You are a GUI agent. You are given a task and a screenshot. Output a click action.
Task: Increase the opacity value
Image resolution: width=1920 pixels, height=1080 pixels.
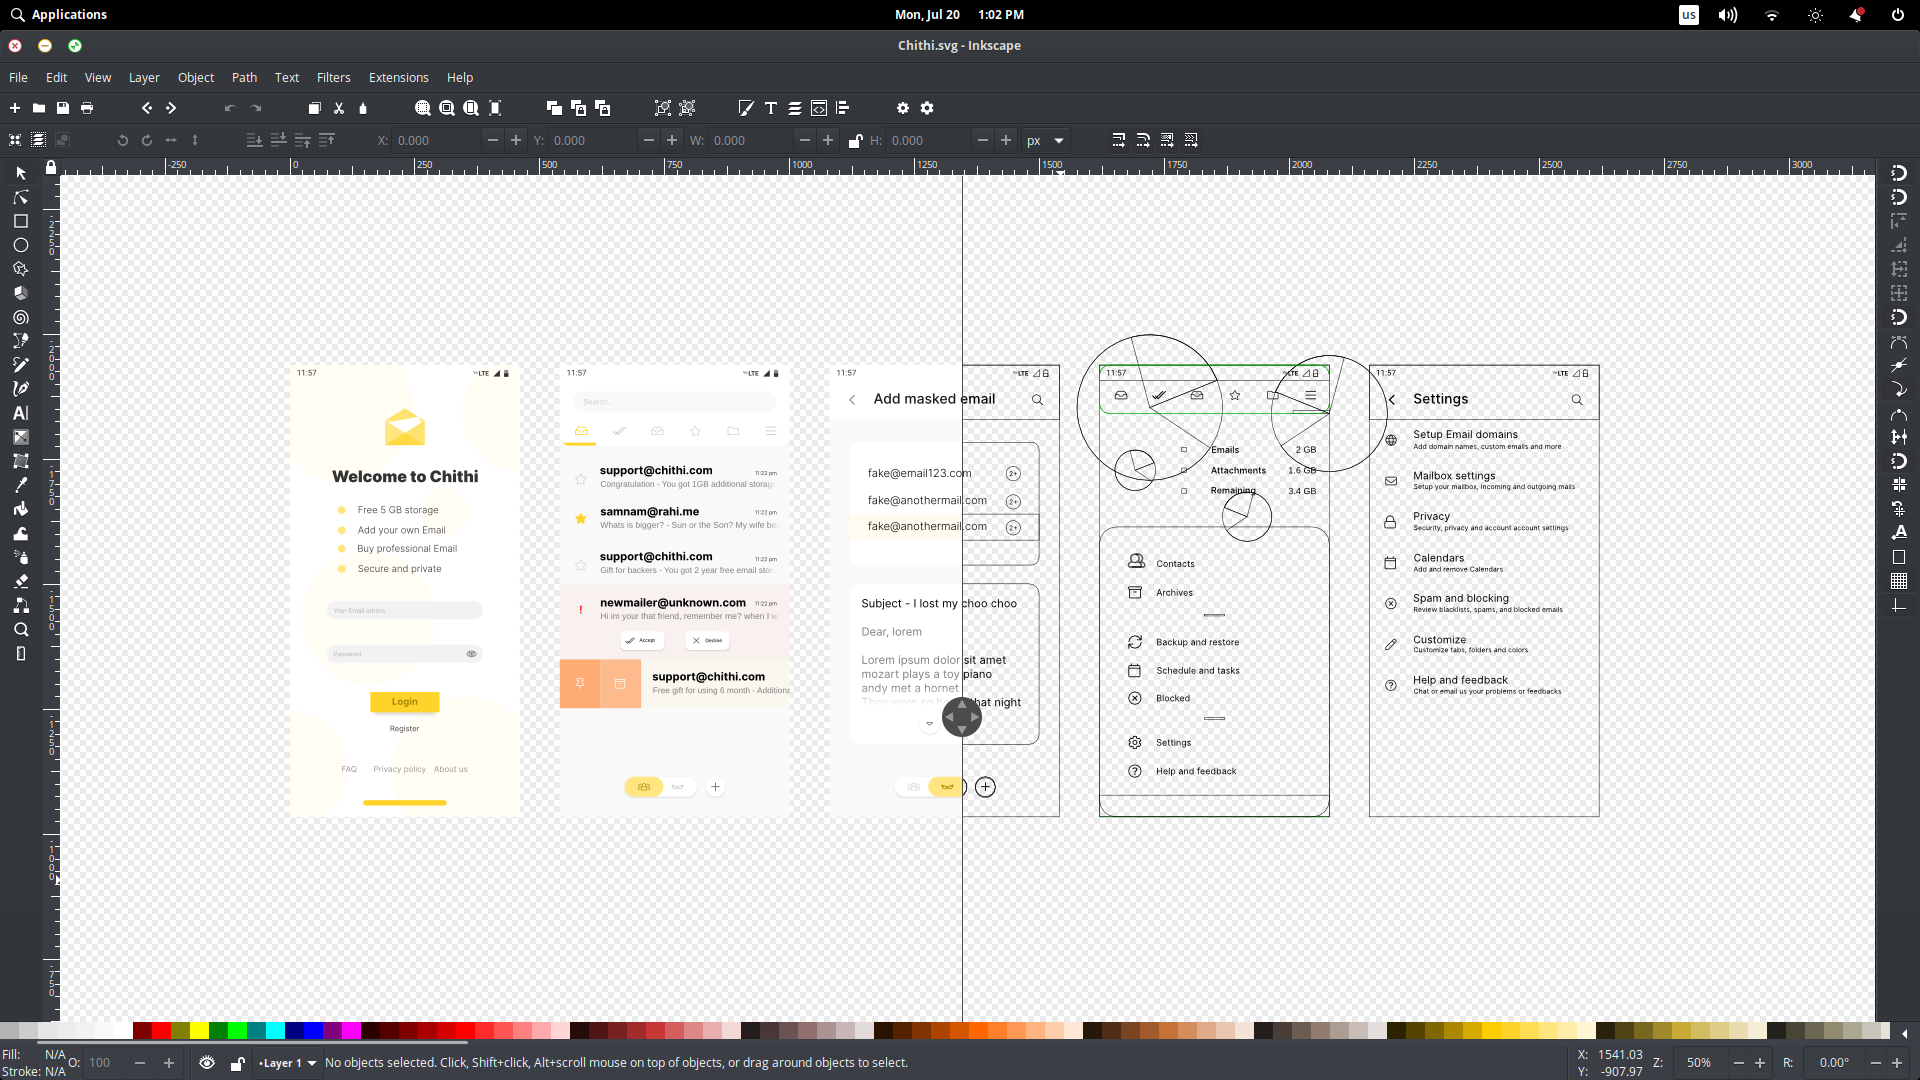(x=169, y=1063)
